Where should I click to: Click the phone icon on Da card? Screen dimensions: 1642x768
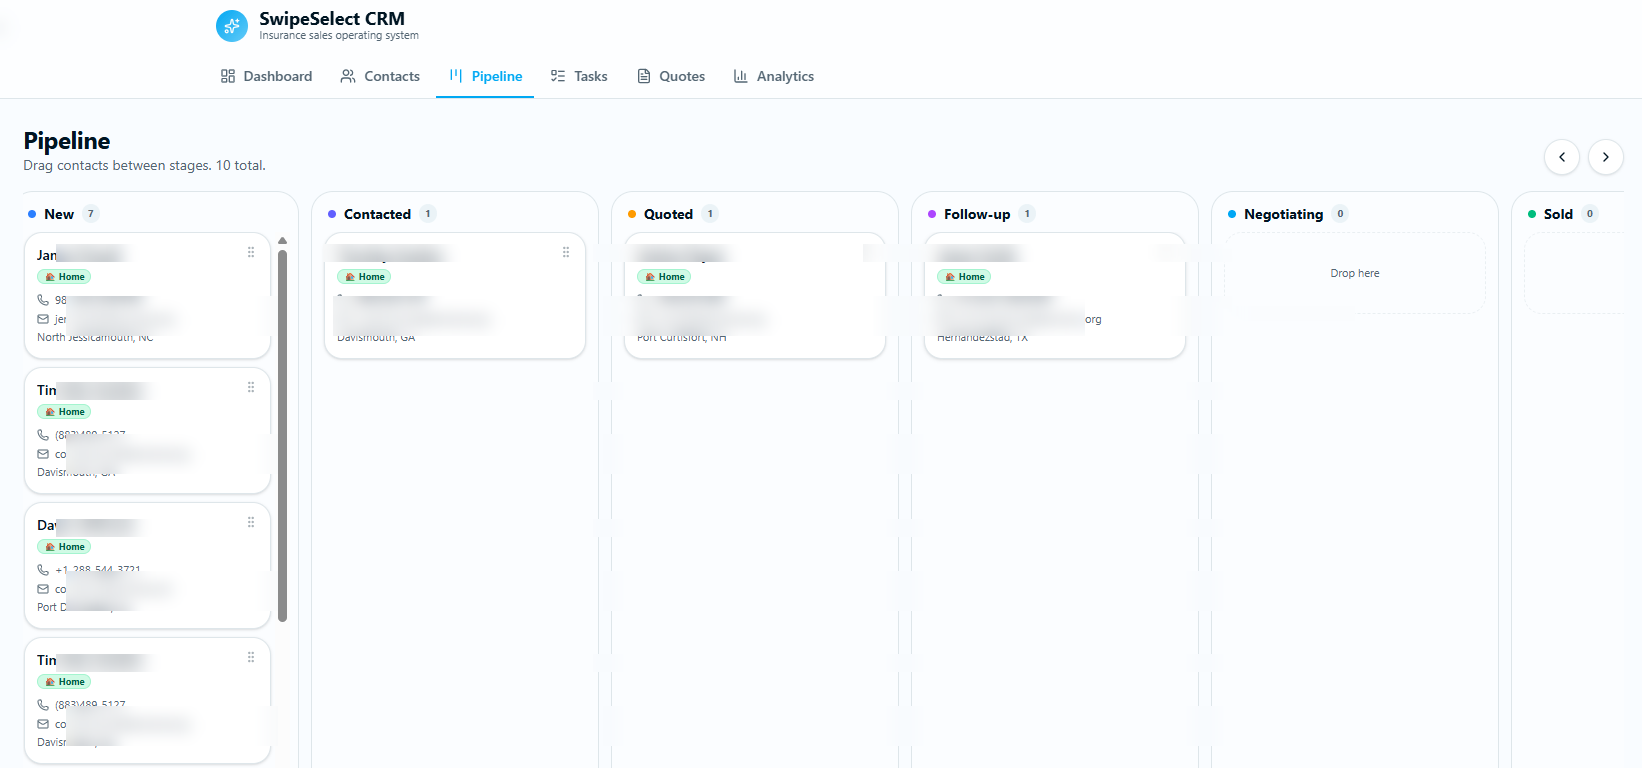tap(43, 570)
